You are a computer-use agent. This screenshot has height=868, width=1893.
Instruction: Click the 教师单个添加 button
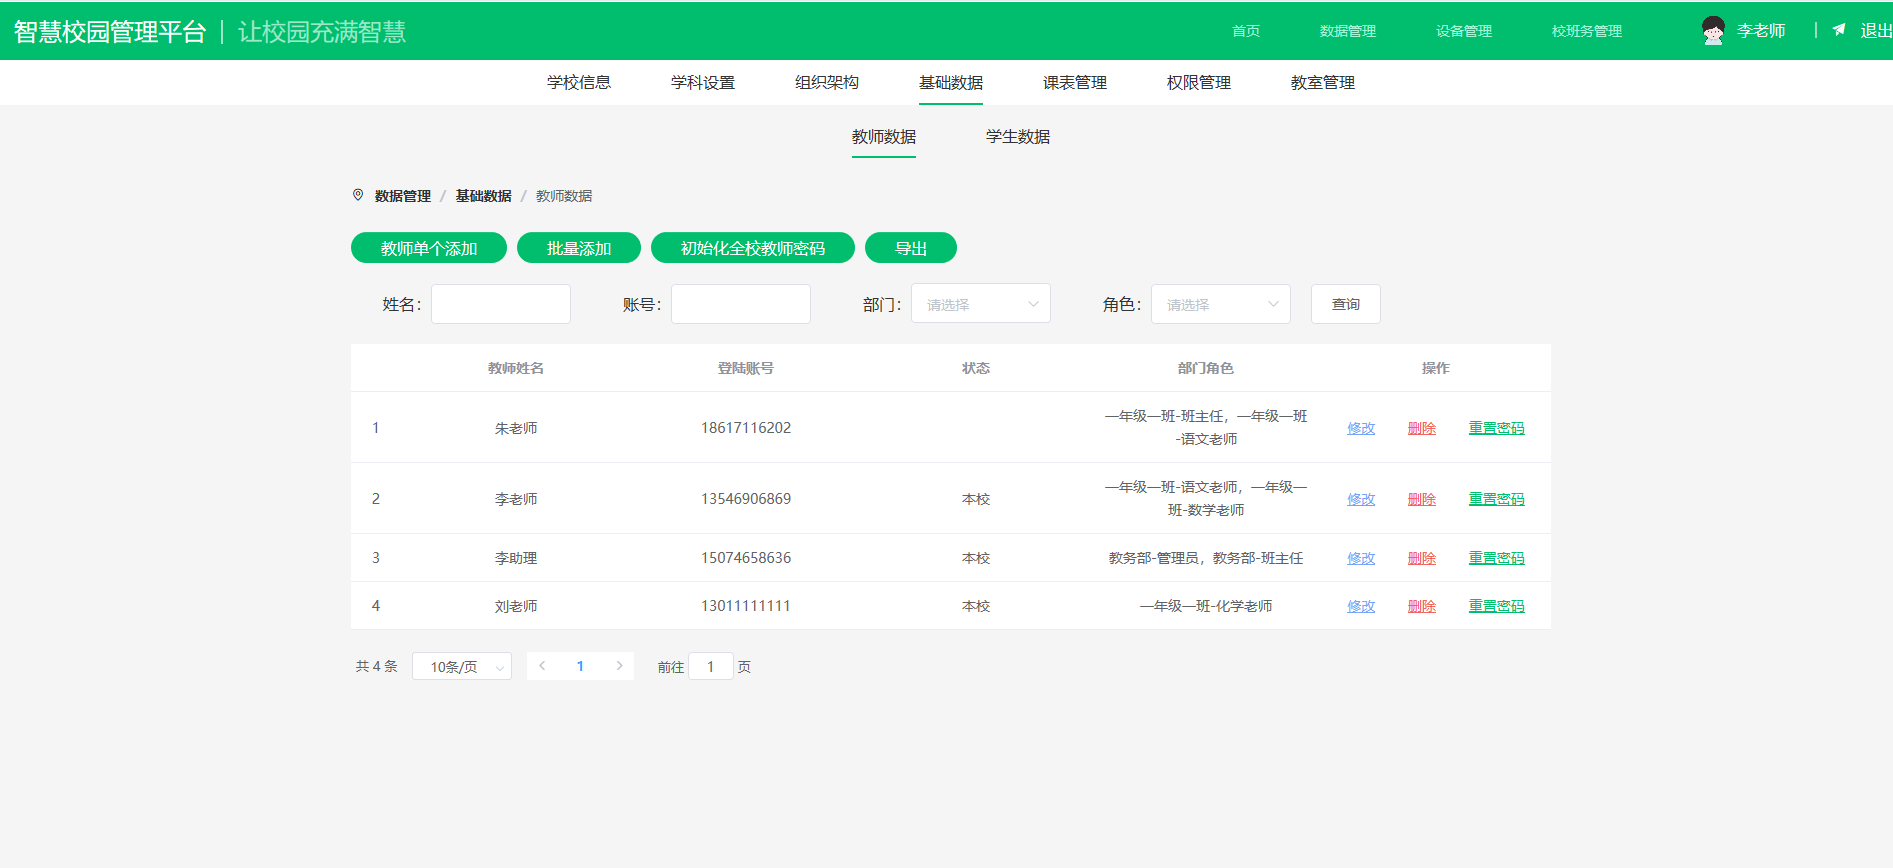(428, 248)
